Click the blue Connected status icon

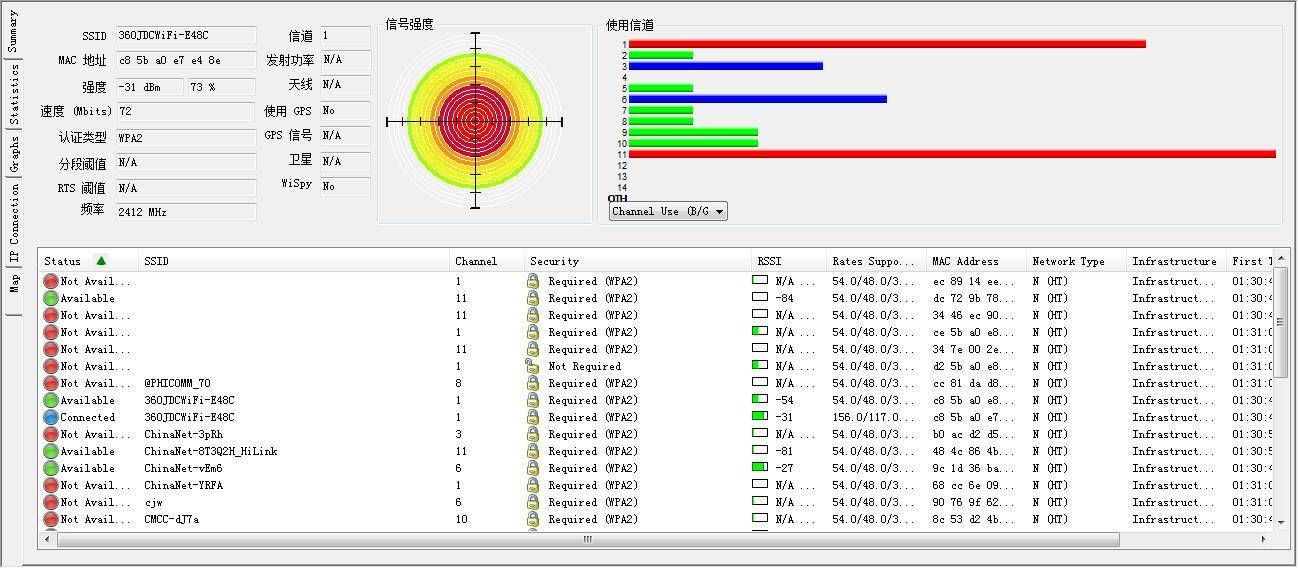(51, 417)
